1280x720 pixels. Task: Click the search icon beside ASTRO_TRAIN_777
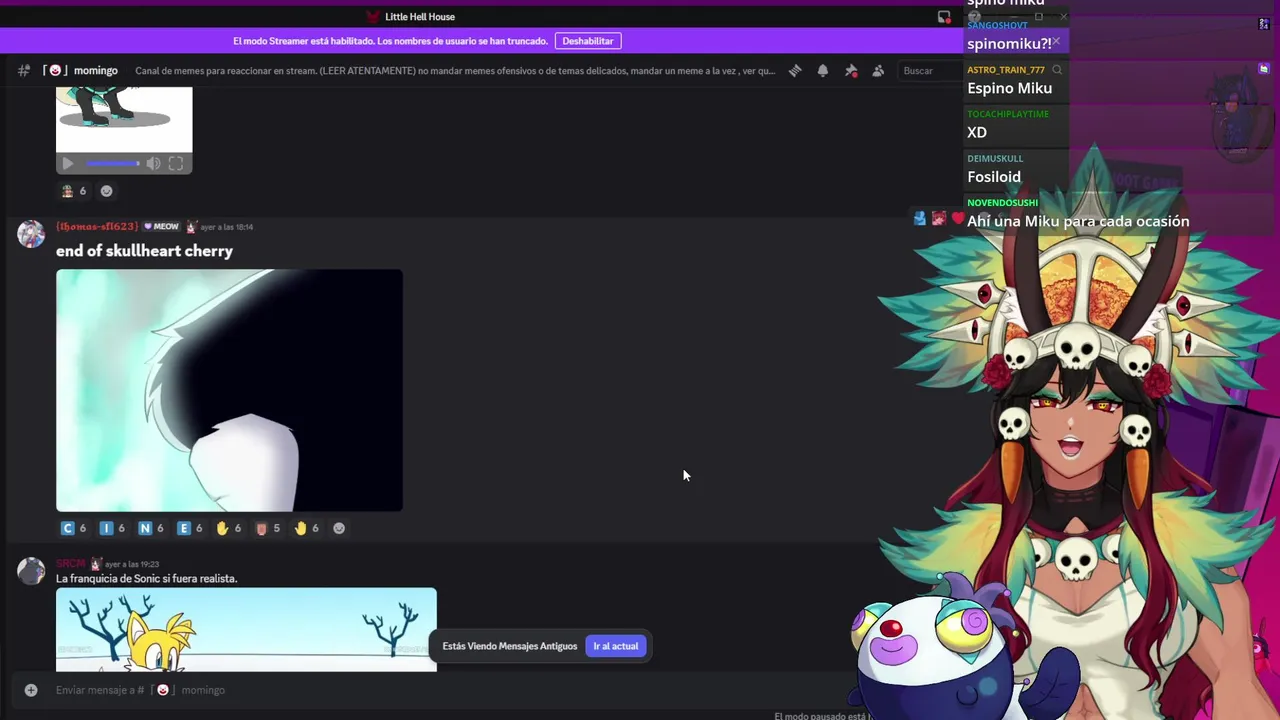pyautogui.click(x=1057, y=70)
